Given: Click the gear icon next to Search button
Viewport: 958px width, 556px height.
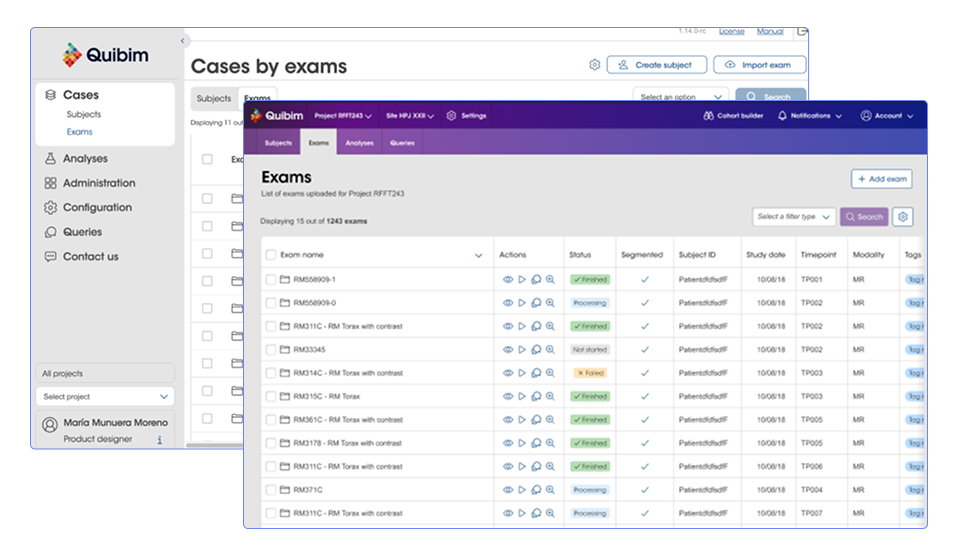Looking at the screenshot, I should [x=902, y=217].
